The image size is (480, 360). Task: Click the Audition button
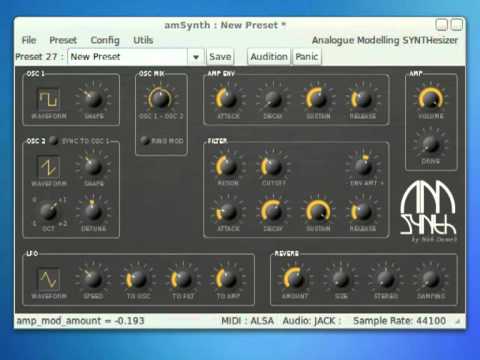pos(269,57)
